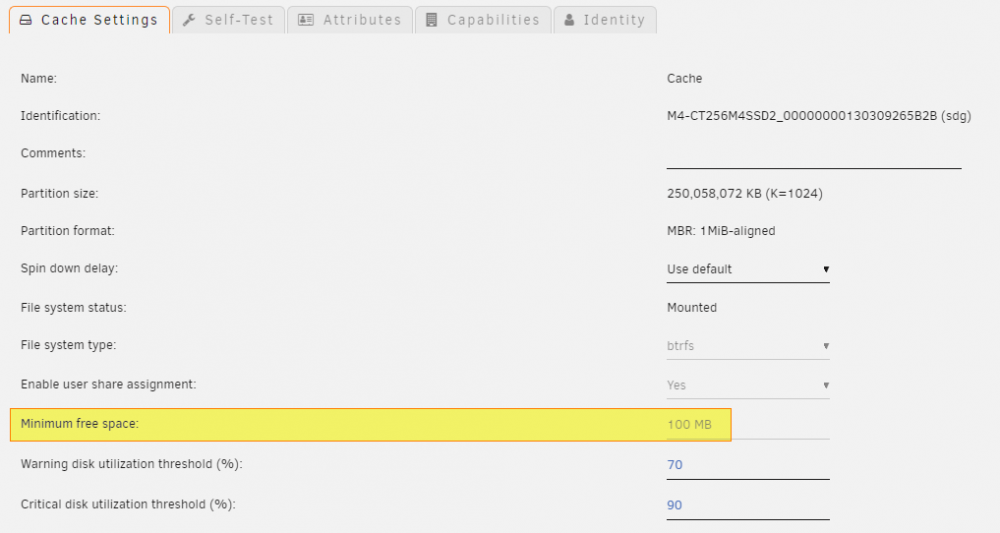Image resolution: width=1000 pixels, height=533 pixels.
Task: Click the Yes dropdown arrow
Action: tap(826, 386)
